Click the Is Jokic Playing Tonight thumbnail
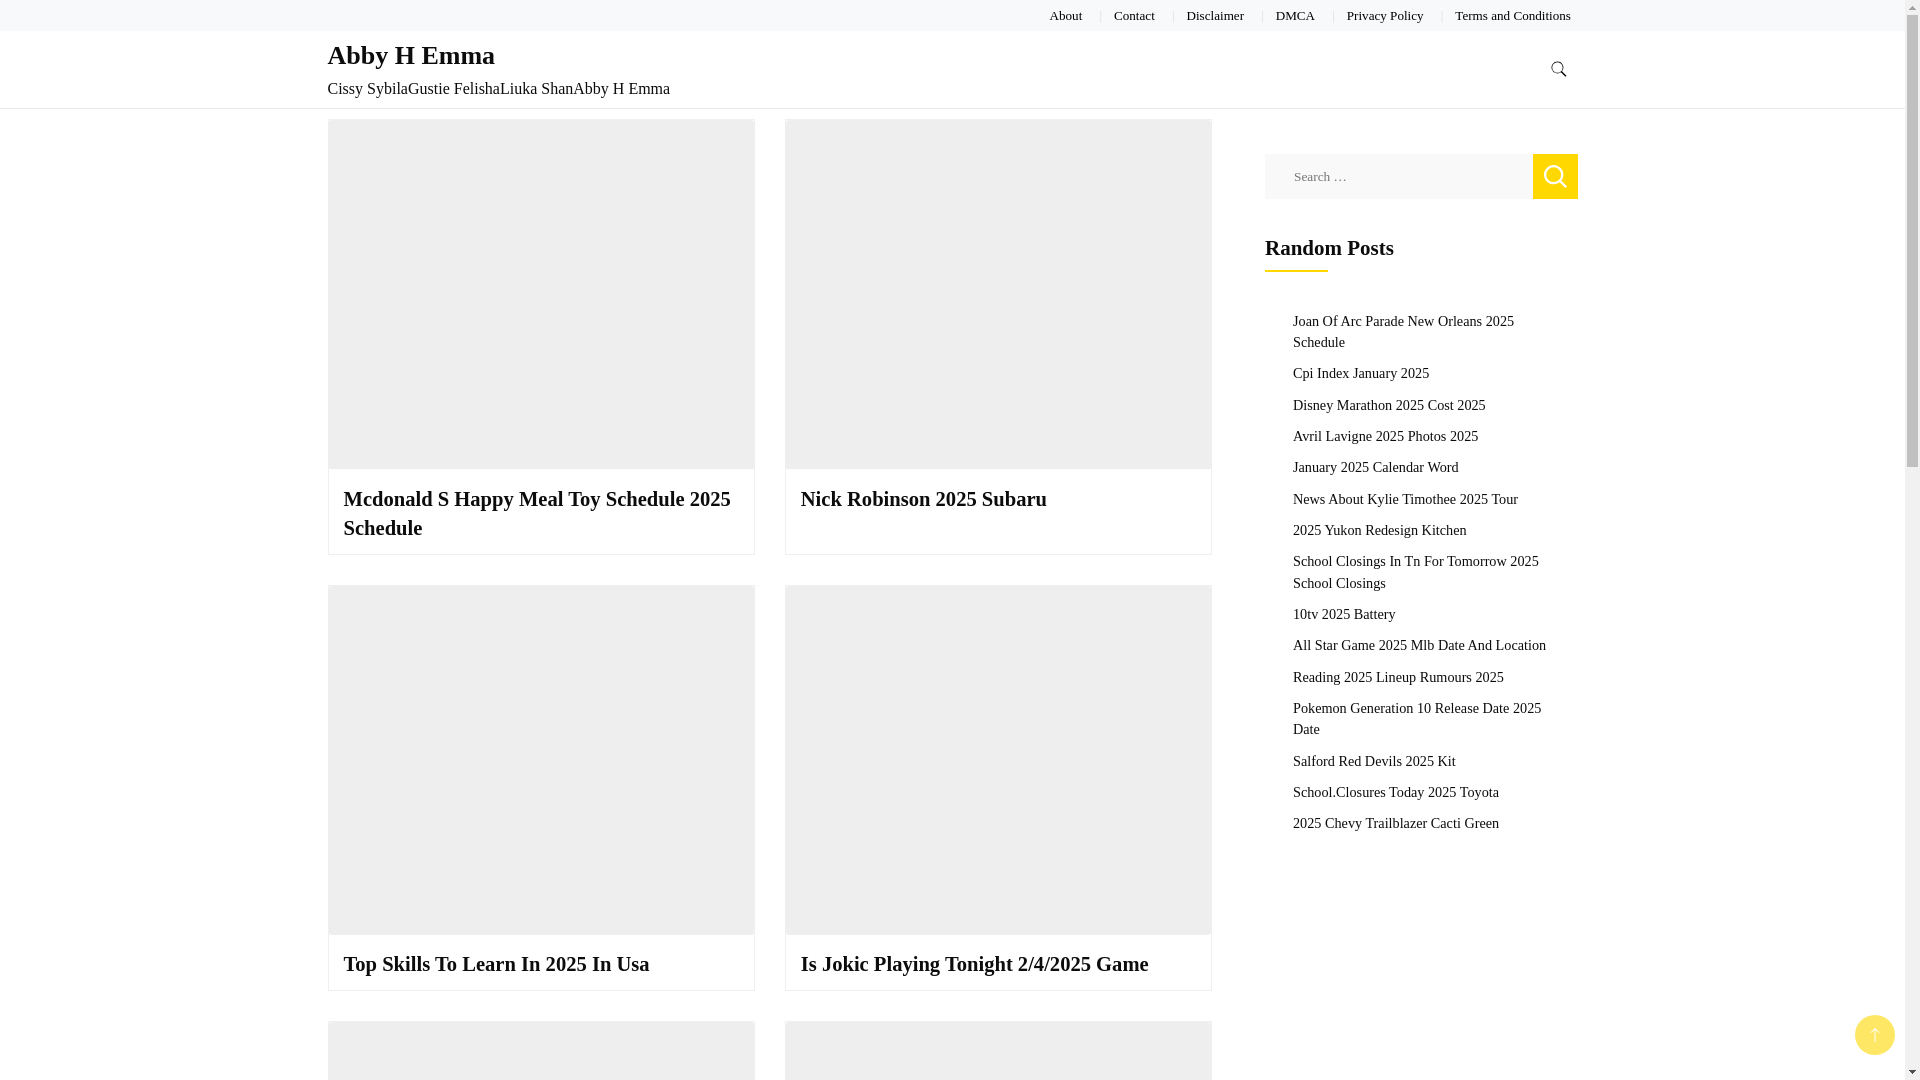This screenshot has height=1080, width=1920. tap(998, 760)
